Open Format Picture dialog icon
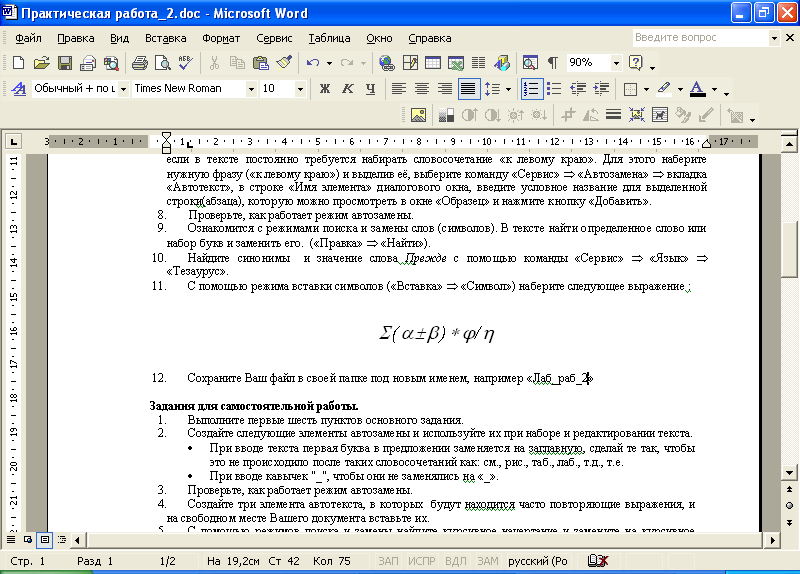800x574 pixels. (x=683, y=115)
